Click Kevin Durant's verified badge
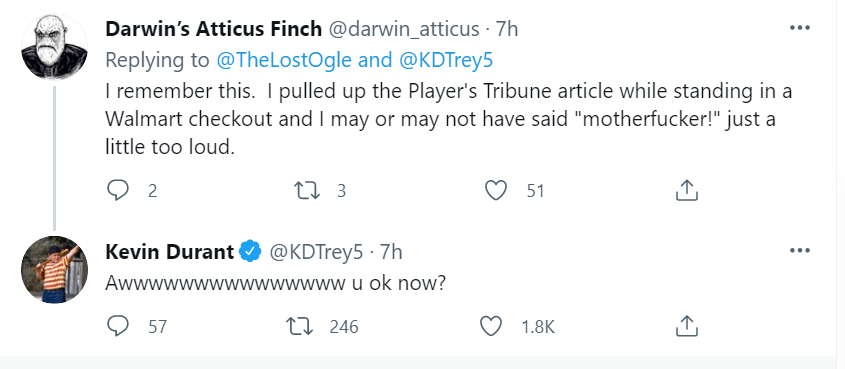The width and height of the screenshot is (845, 369). pyautogui.click(x=251, y=251)
